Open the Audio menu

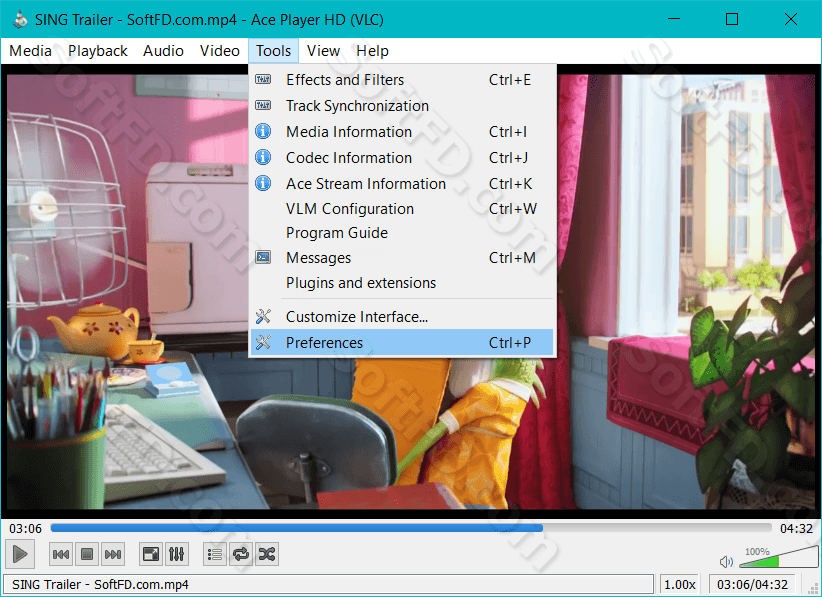click(164, 51)
